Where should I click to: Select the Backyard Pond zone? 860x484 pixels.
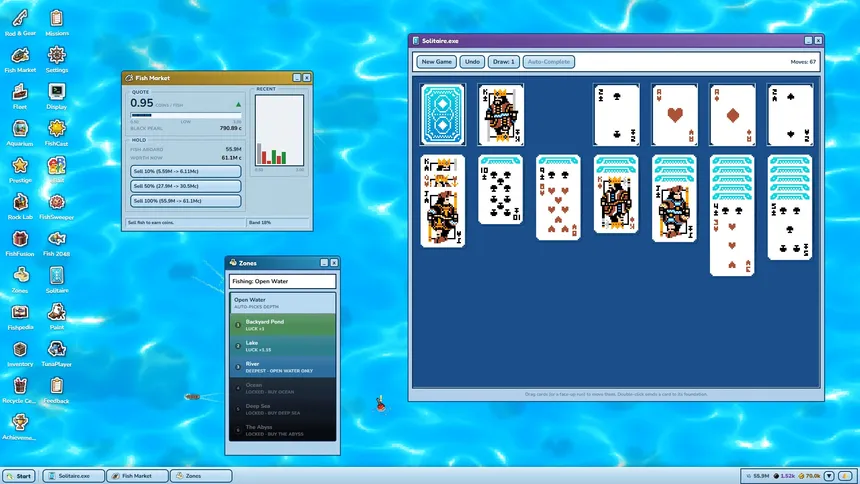[x=282, y=324]
